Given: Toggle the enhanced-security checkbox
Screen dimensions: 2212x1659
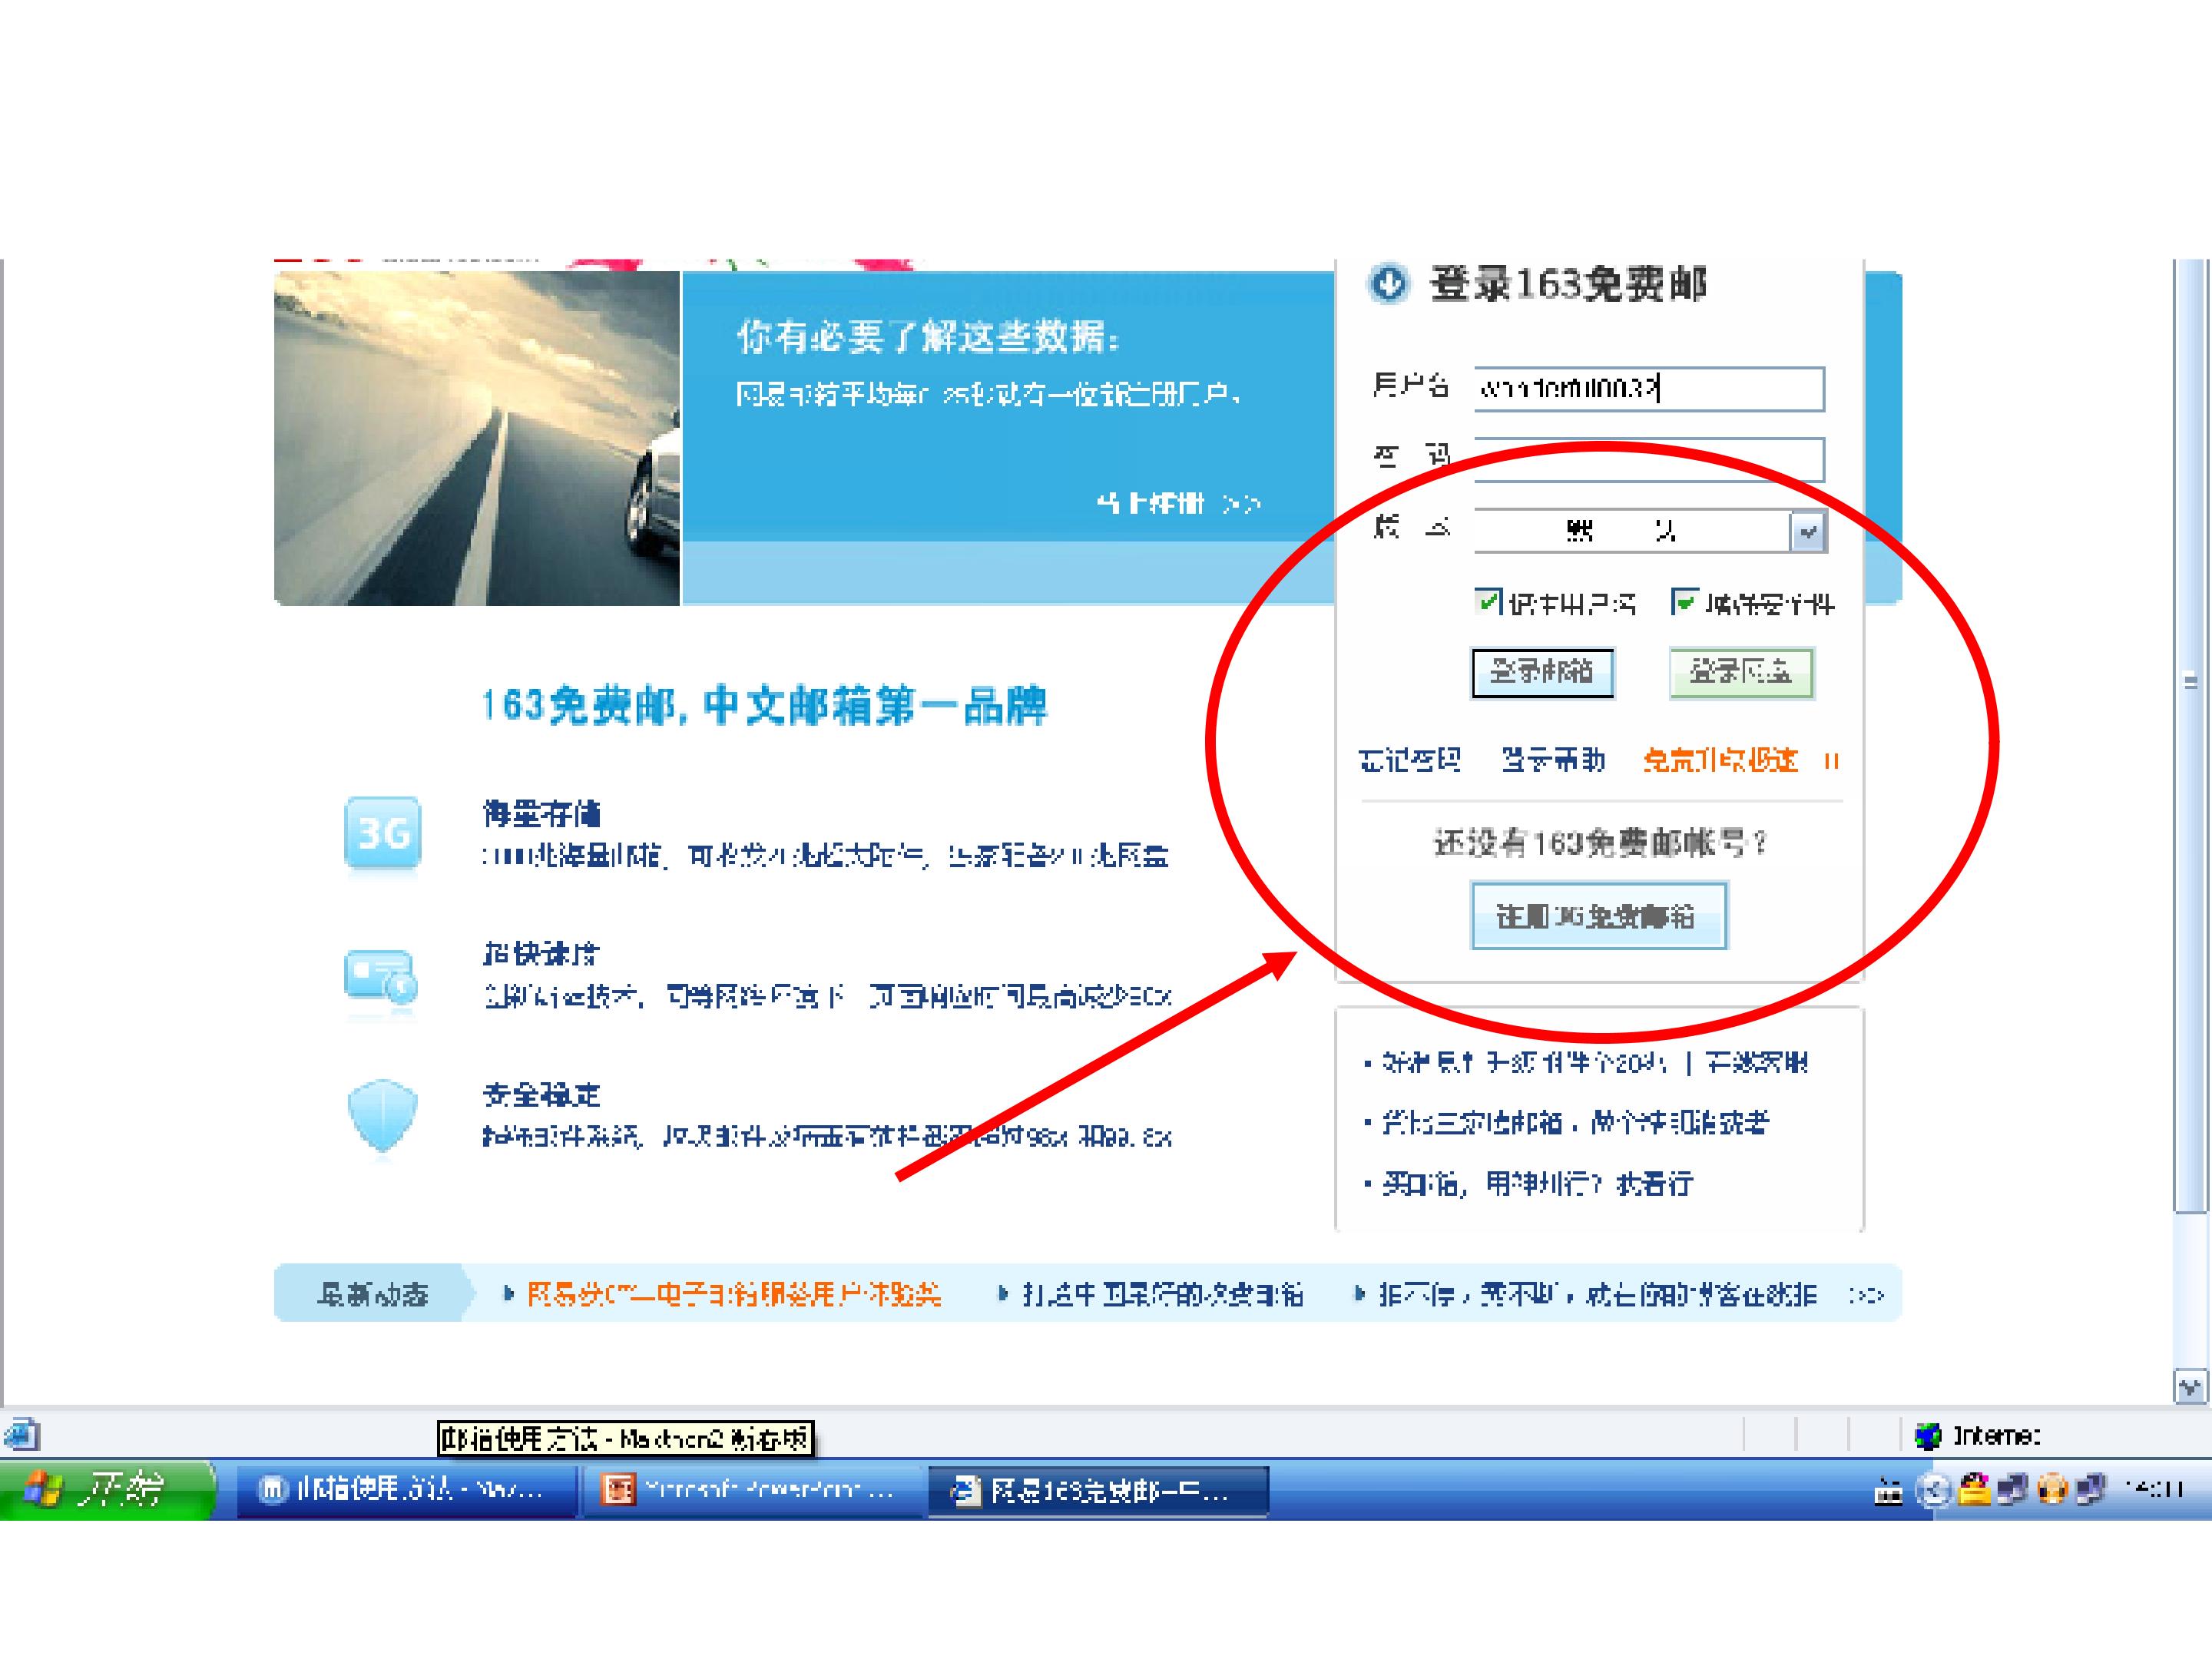Looking at the screenshot, I should click(x=1684, y=601).
